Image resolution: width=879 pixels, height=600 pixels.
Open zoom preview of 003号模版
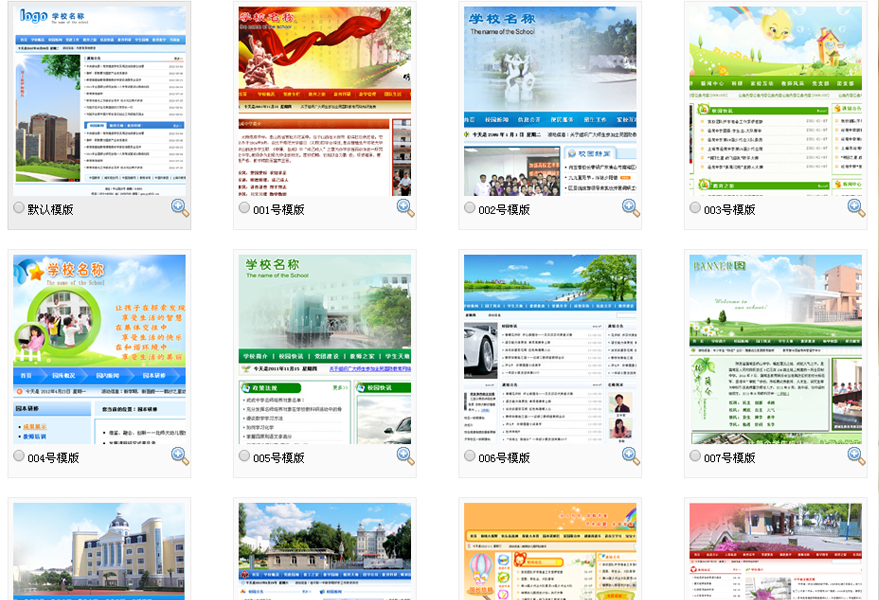[x=856, y=208]
